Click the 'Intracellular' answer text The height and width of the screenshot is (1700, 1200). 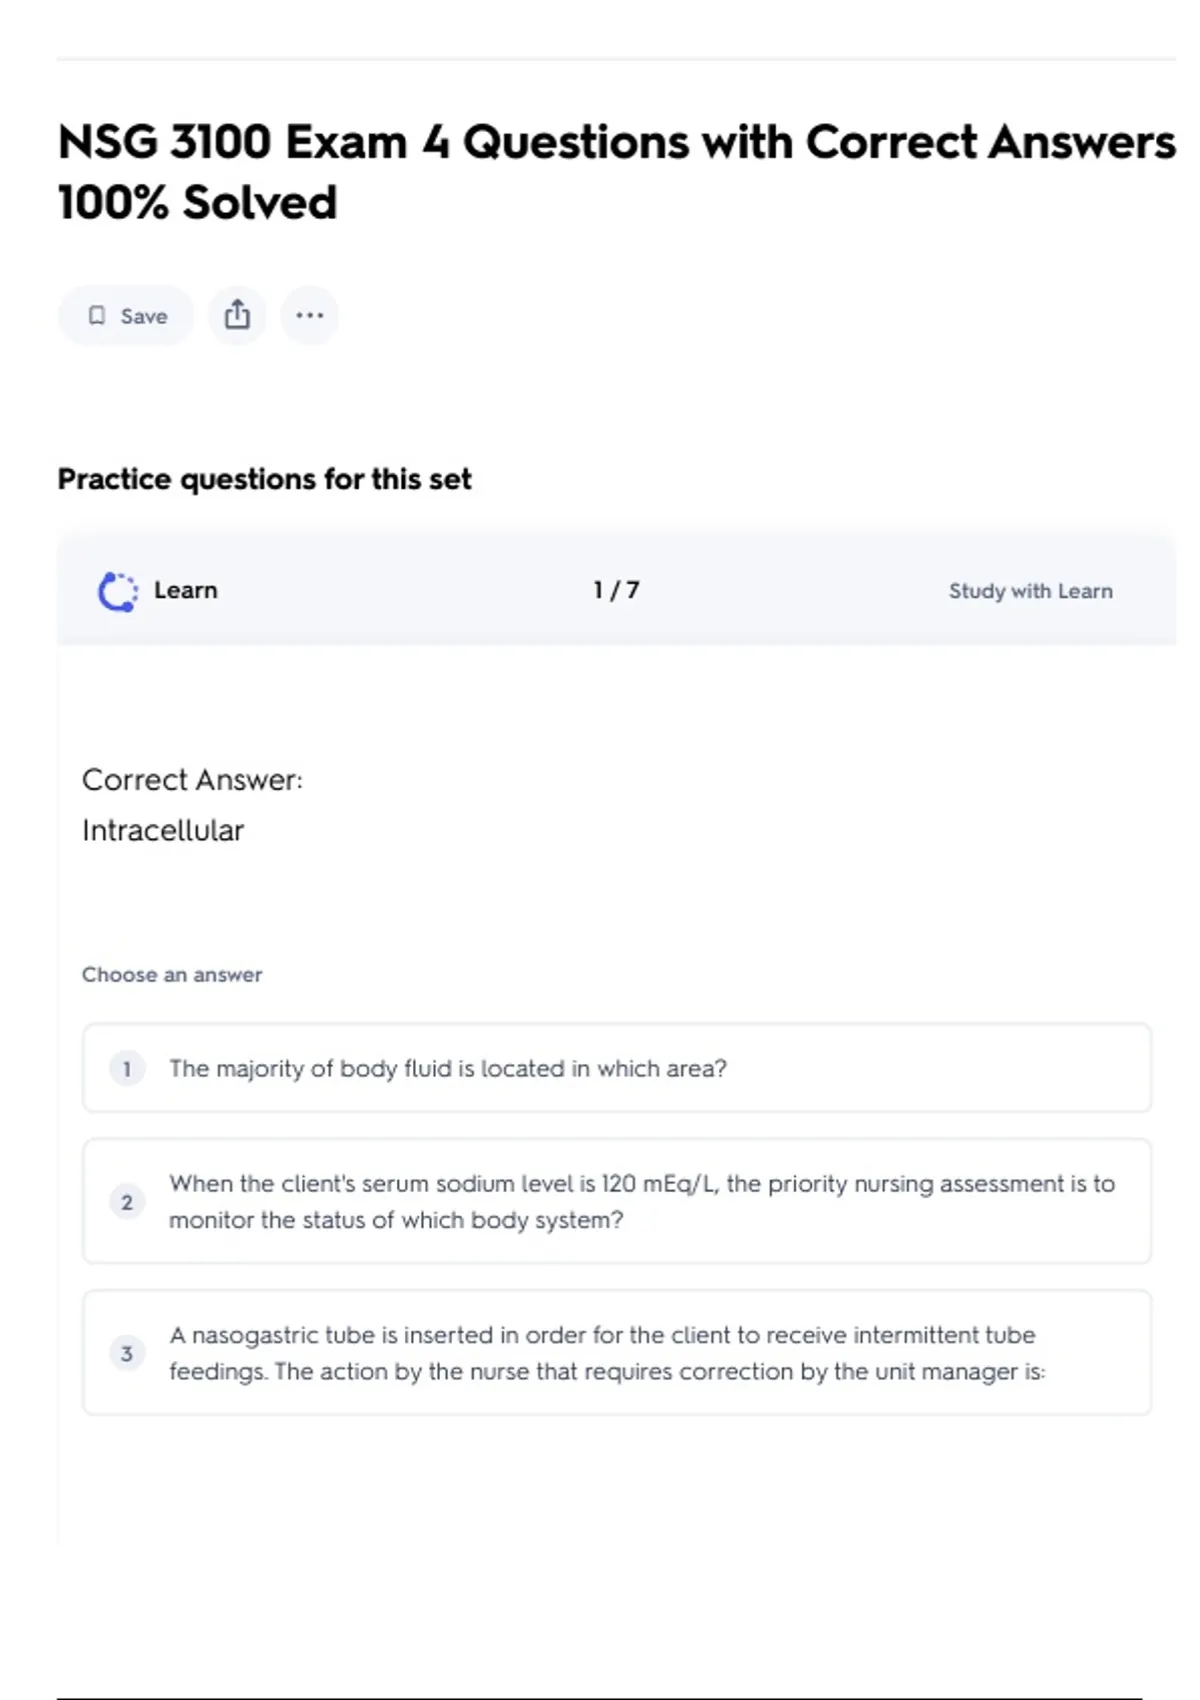coord(163,830)
